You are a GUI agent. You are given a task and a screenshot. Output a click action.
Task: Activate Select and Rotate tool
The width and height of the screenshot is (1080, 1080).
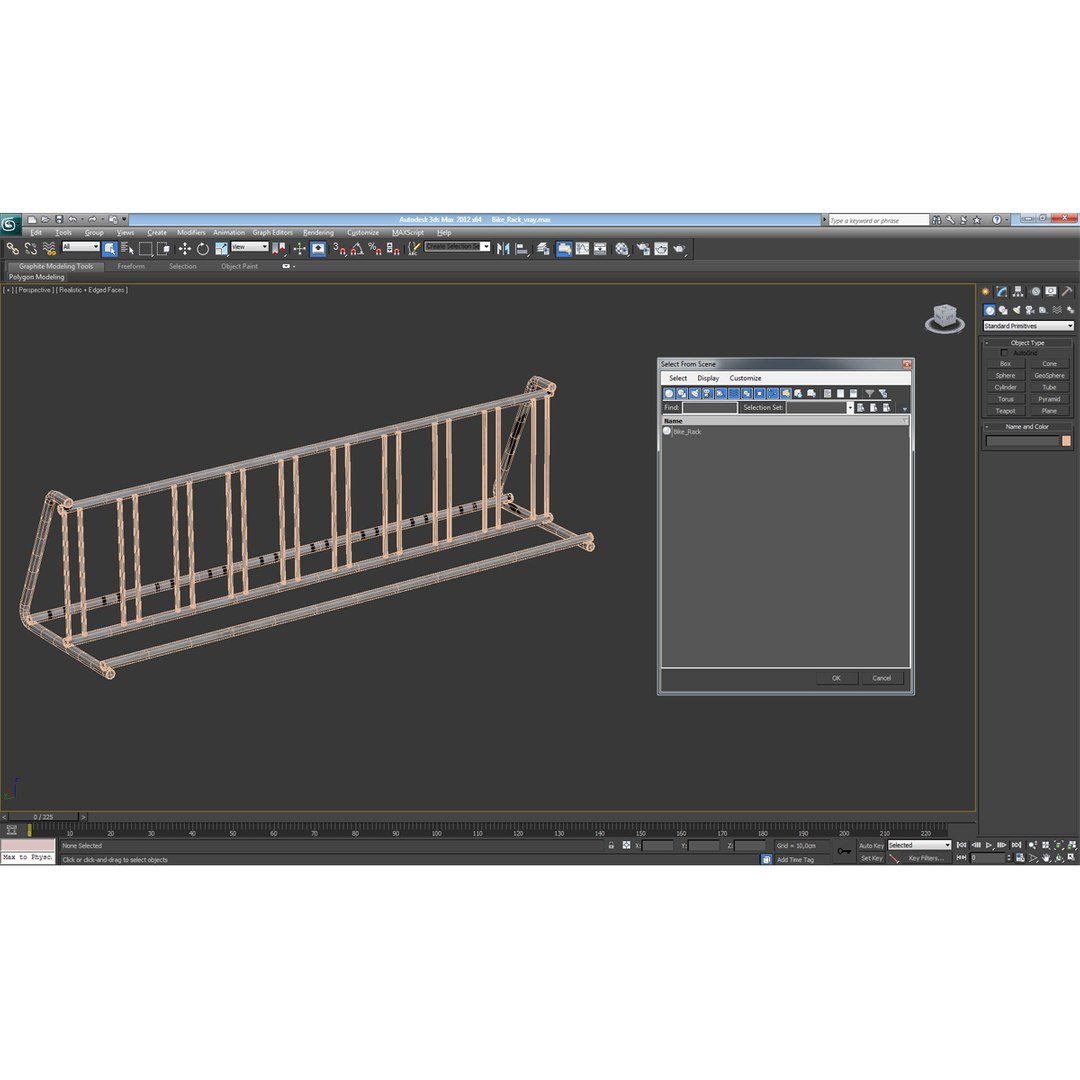point(202,249)
